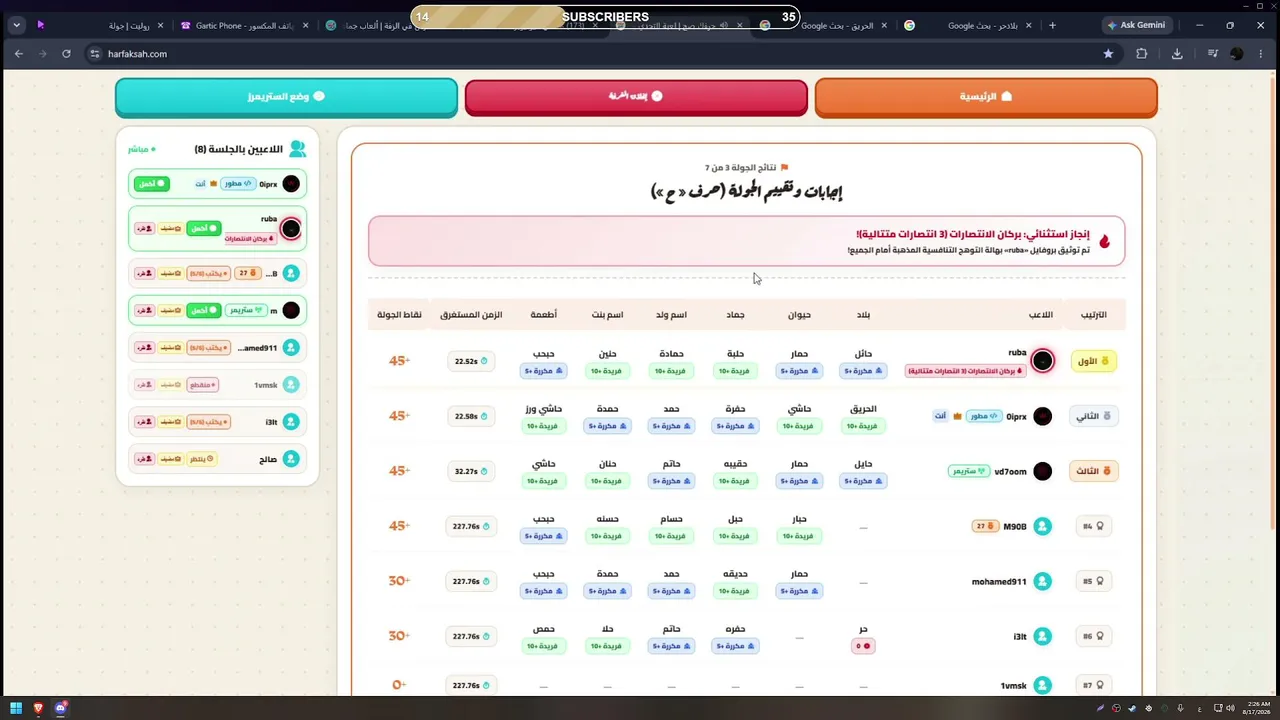Viewport: 1280px width, 720px height.
Task: Go back with the browser back arrow
Action: coord(18,54)
